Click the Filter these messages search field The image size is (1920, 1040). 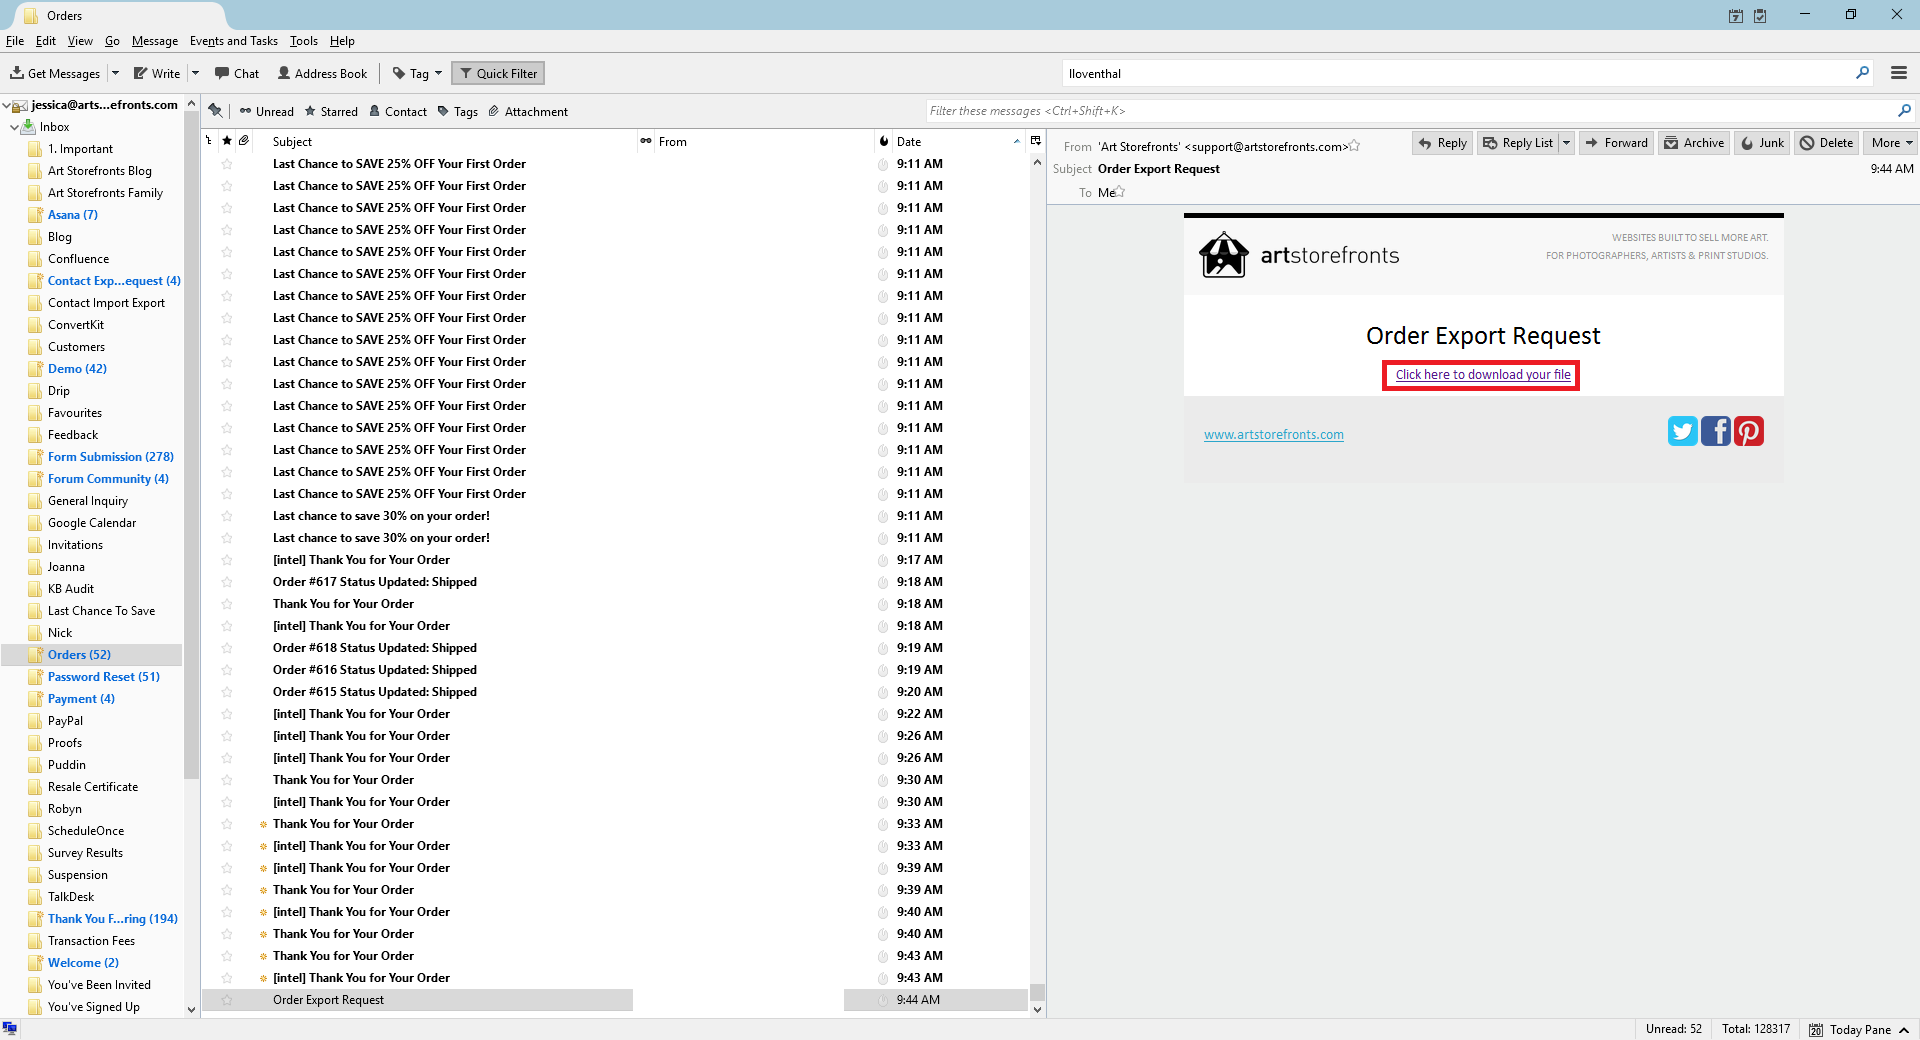1412,111
